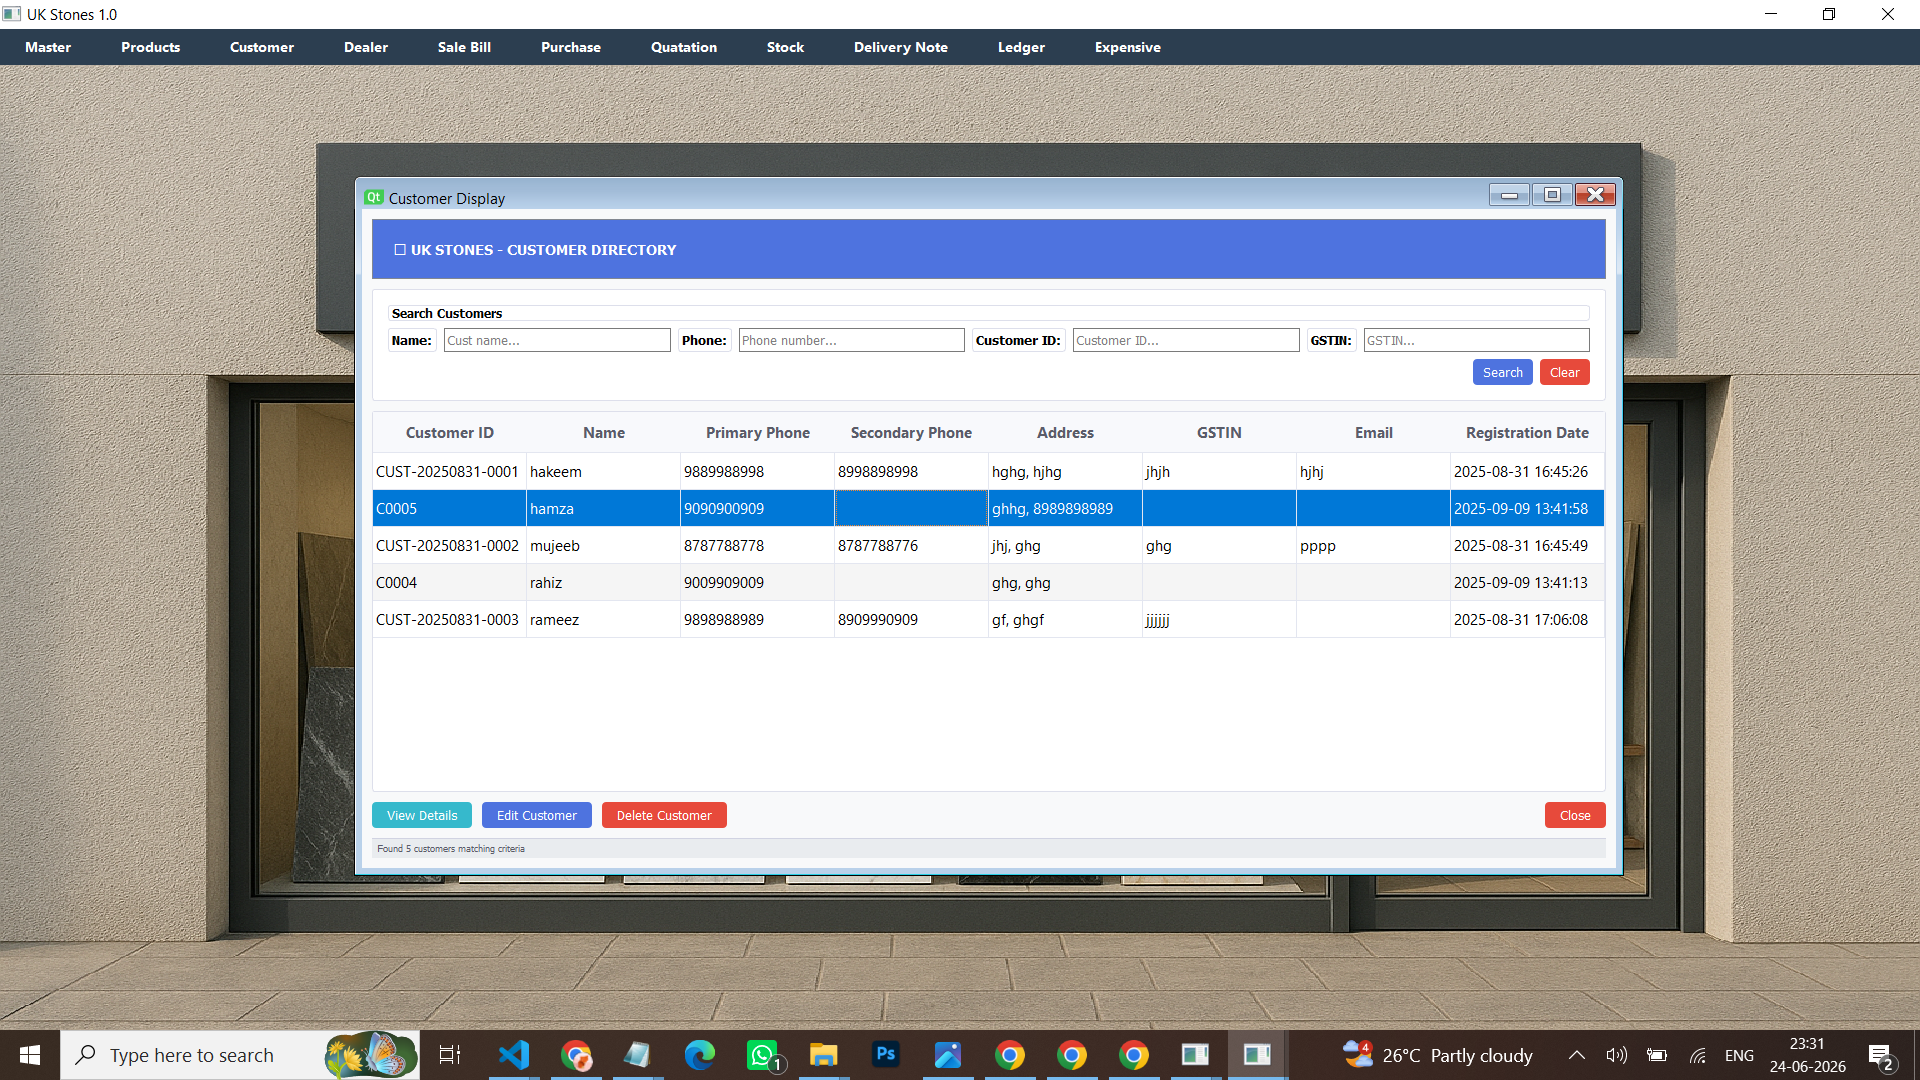Sort by Registration Date column header
This screenshot has width=1920, height=1080.
pos(1527,432)
